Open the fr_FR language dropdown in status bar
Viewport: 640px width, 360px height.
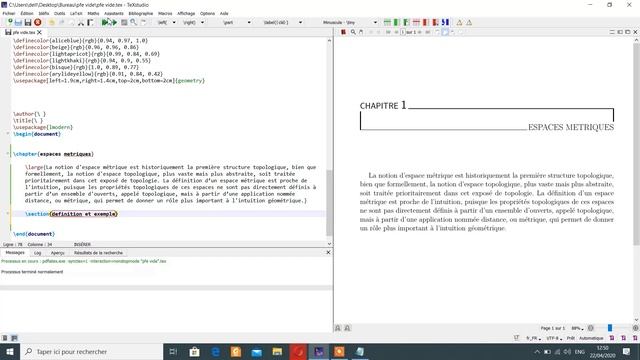(x=533, y=338)
